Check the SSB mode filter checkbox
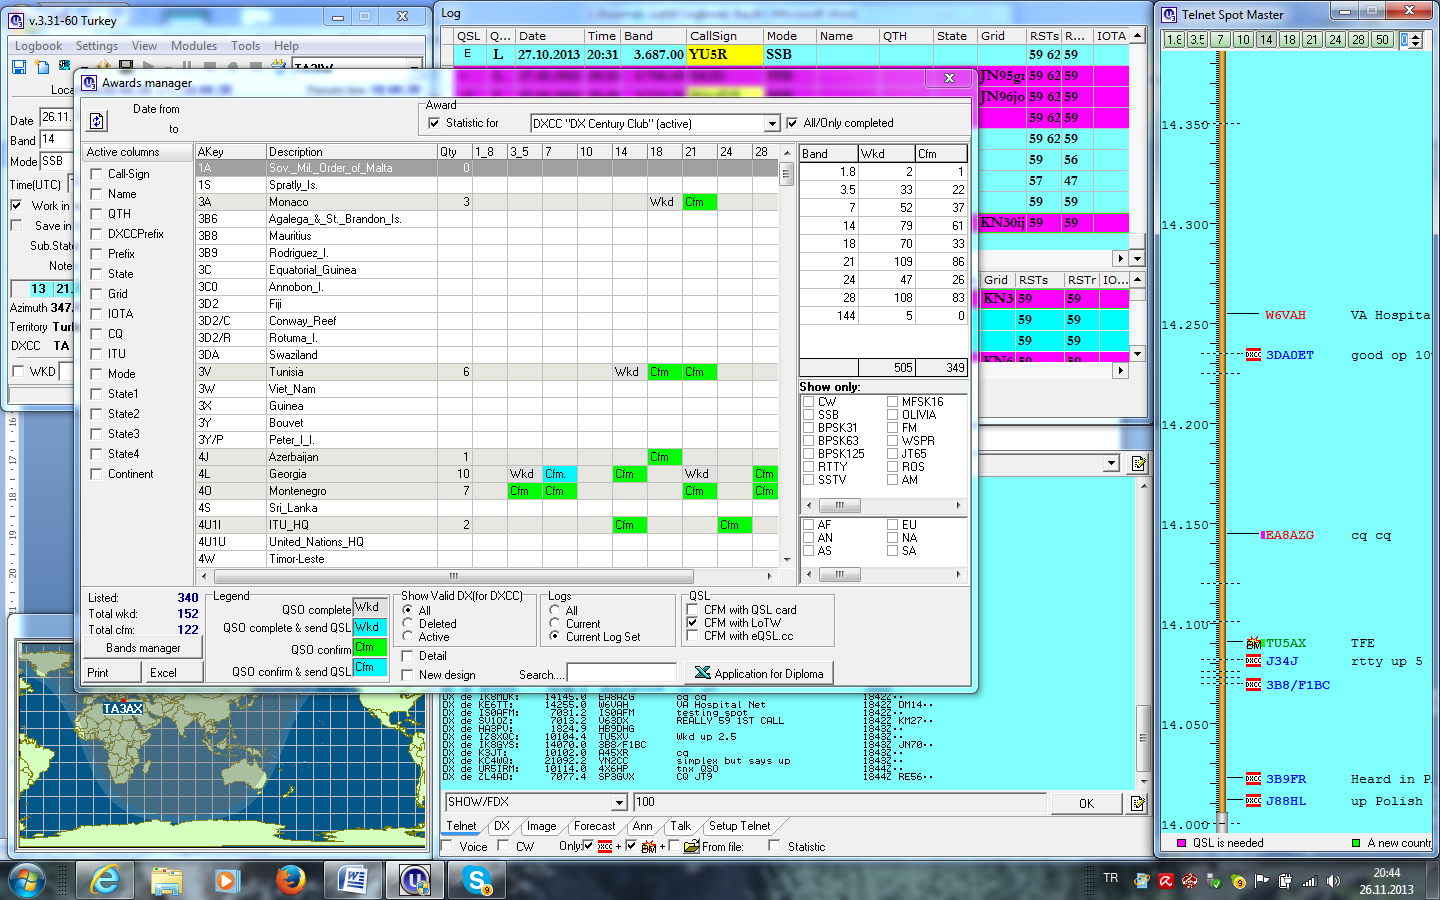Screen dimensions: 1440x900 808,415
